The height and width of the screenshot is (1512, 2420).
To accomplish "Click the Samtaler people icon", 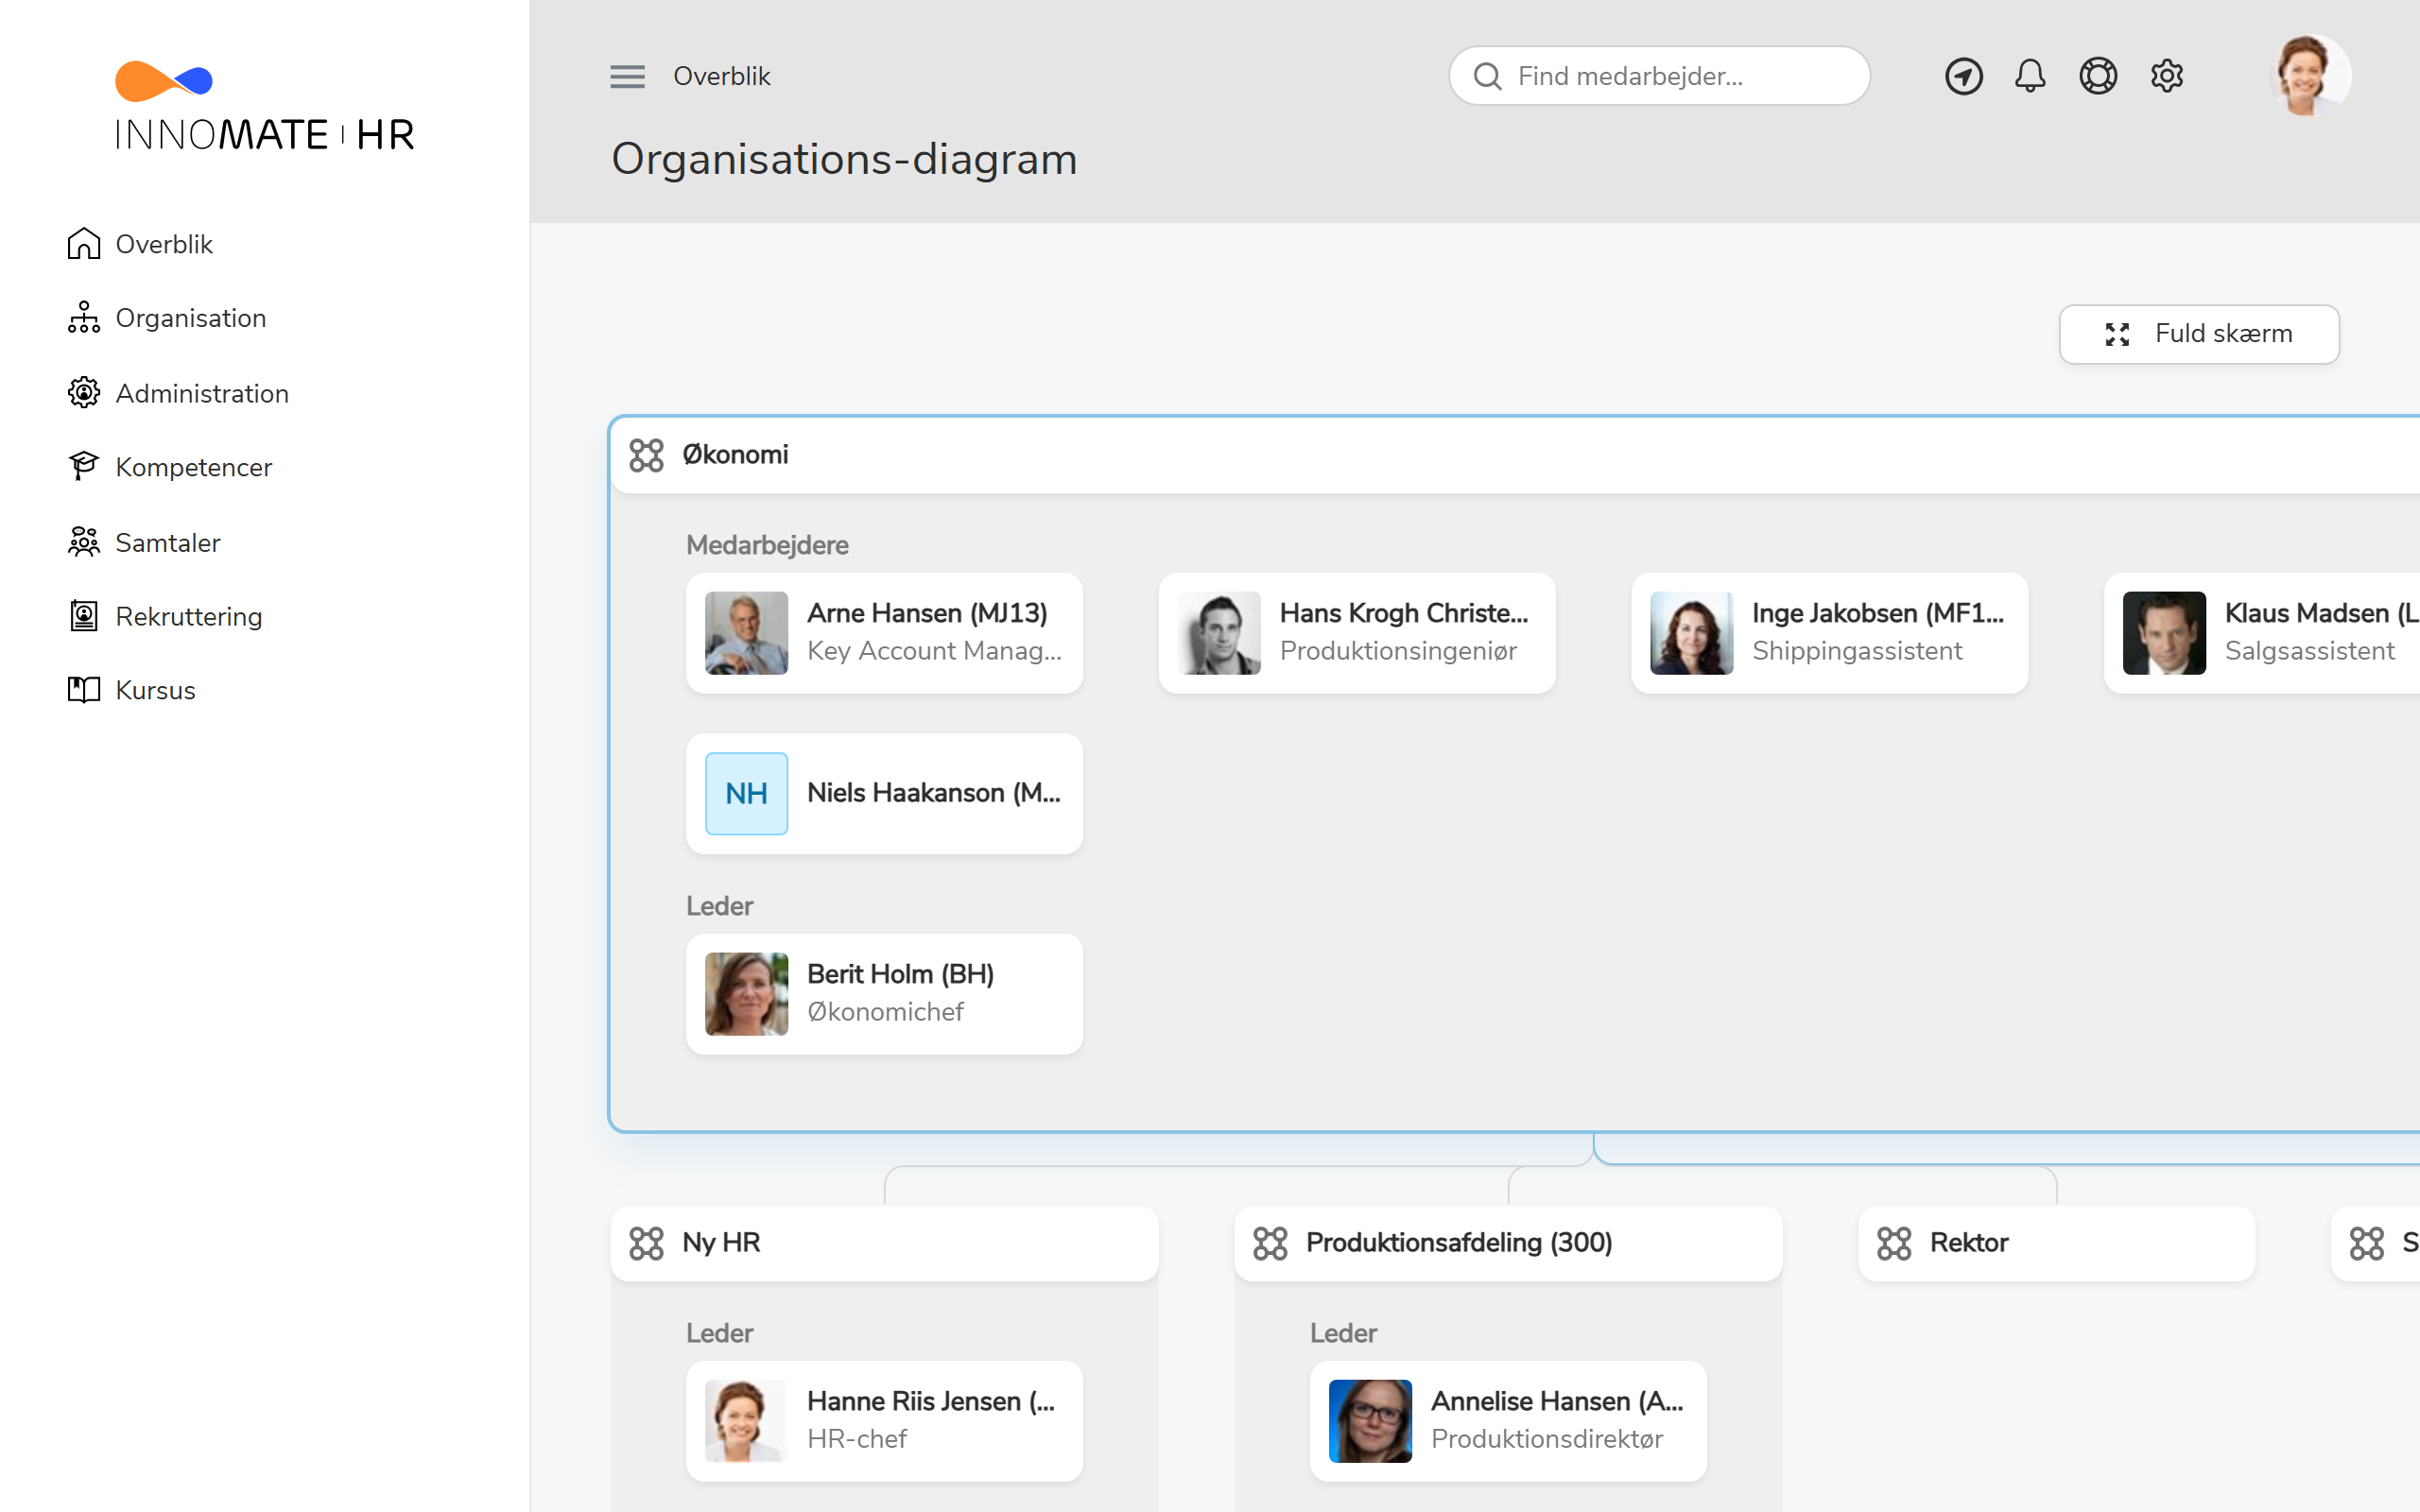I will tap(84, 542).
